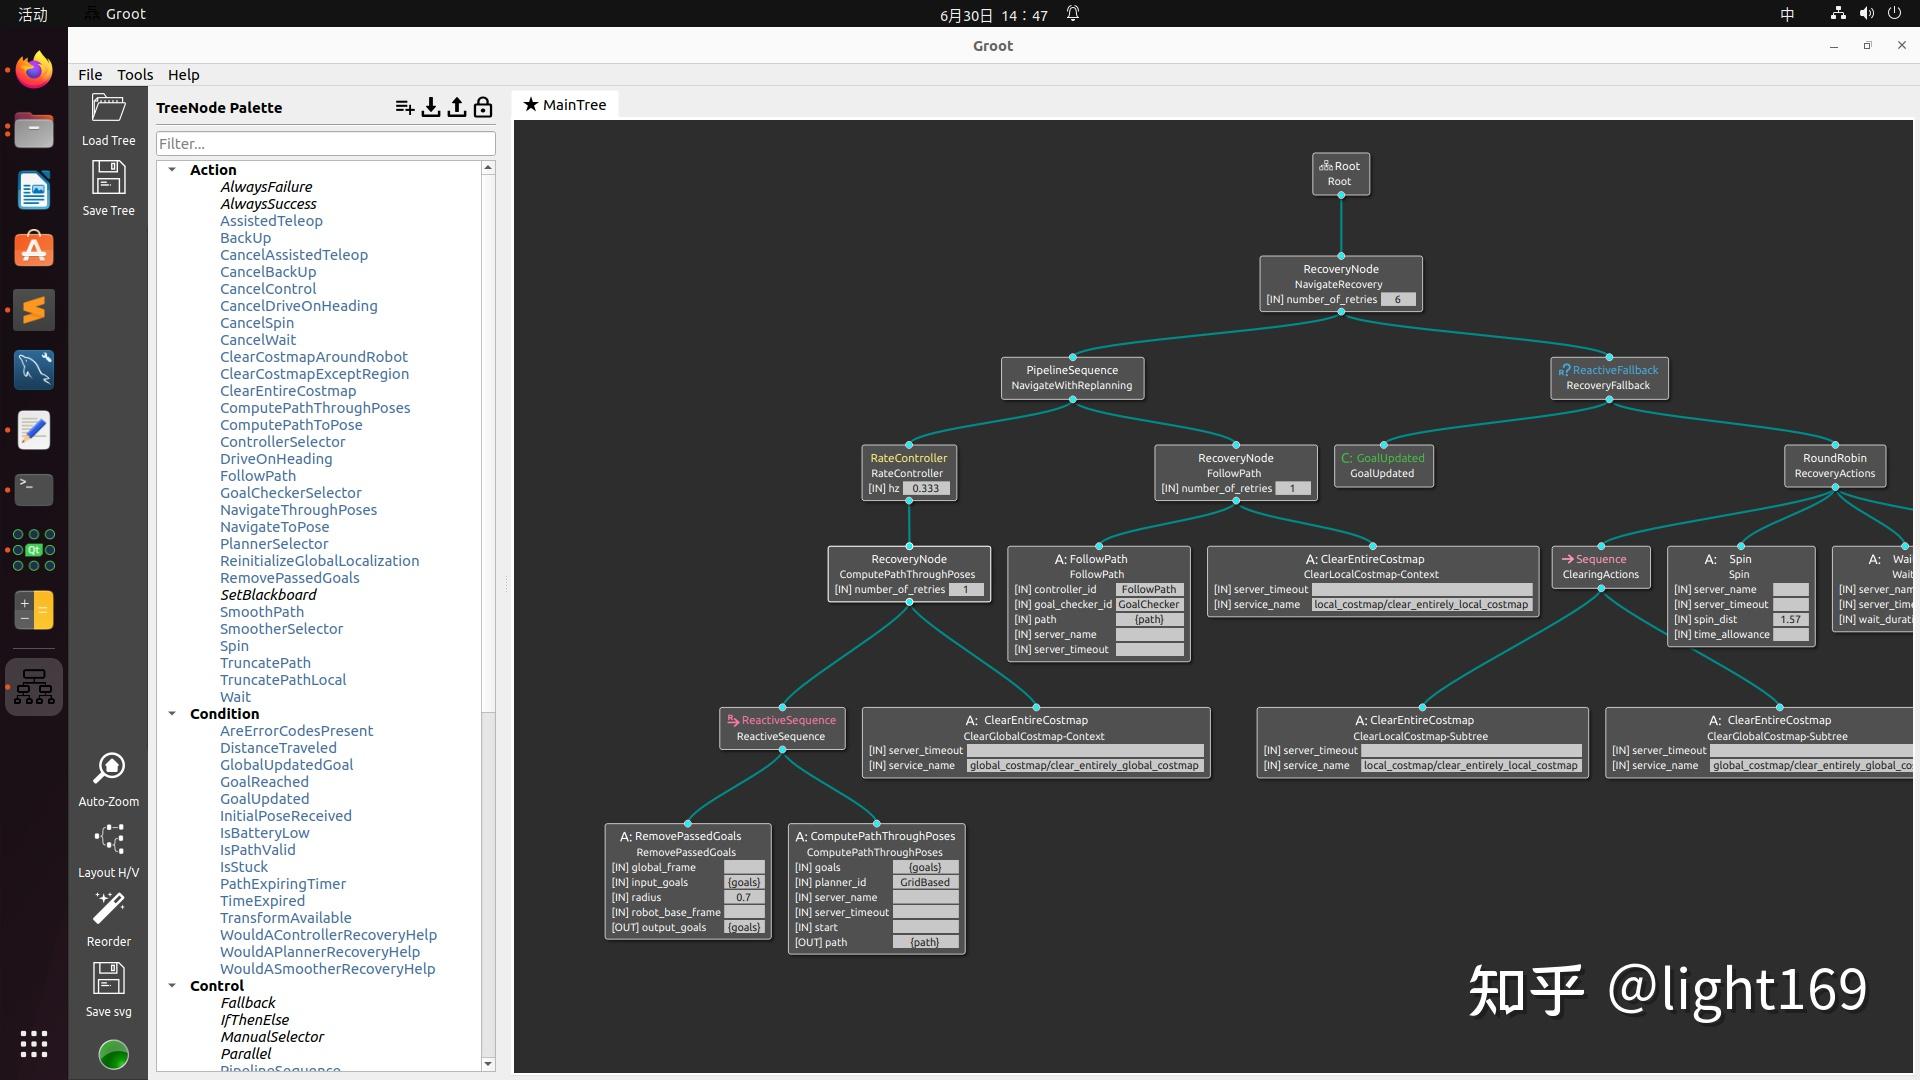Switch the Layout H/V orientation
The height and width of the screenshot is (1080, 1920).
tap(108, 840)
